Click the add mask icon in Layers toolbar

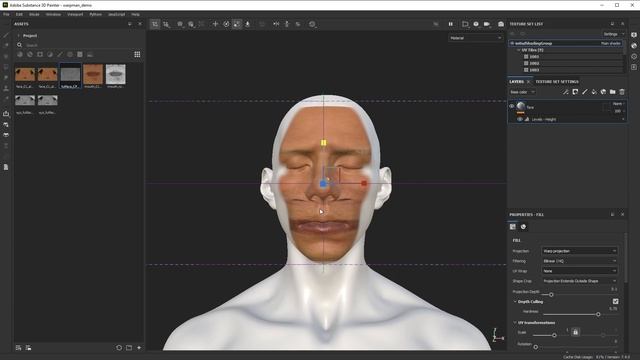pyautogui.click(x=575, y=92)
